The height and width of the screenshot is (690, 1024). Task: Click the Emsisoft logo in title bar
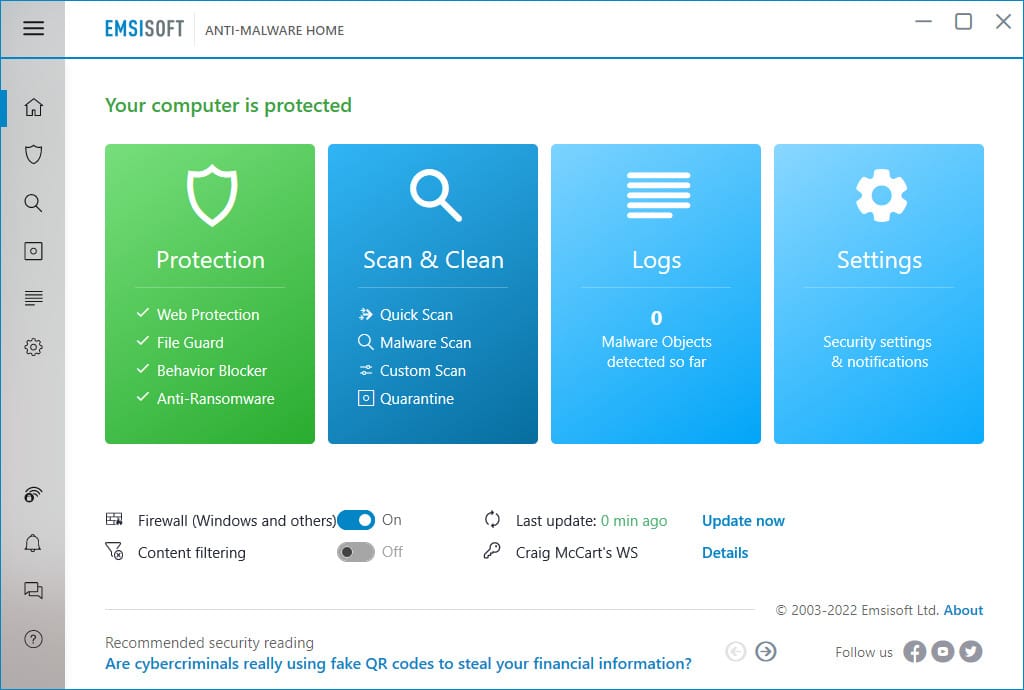point(144,29)
